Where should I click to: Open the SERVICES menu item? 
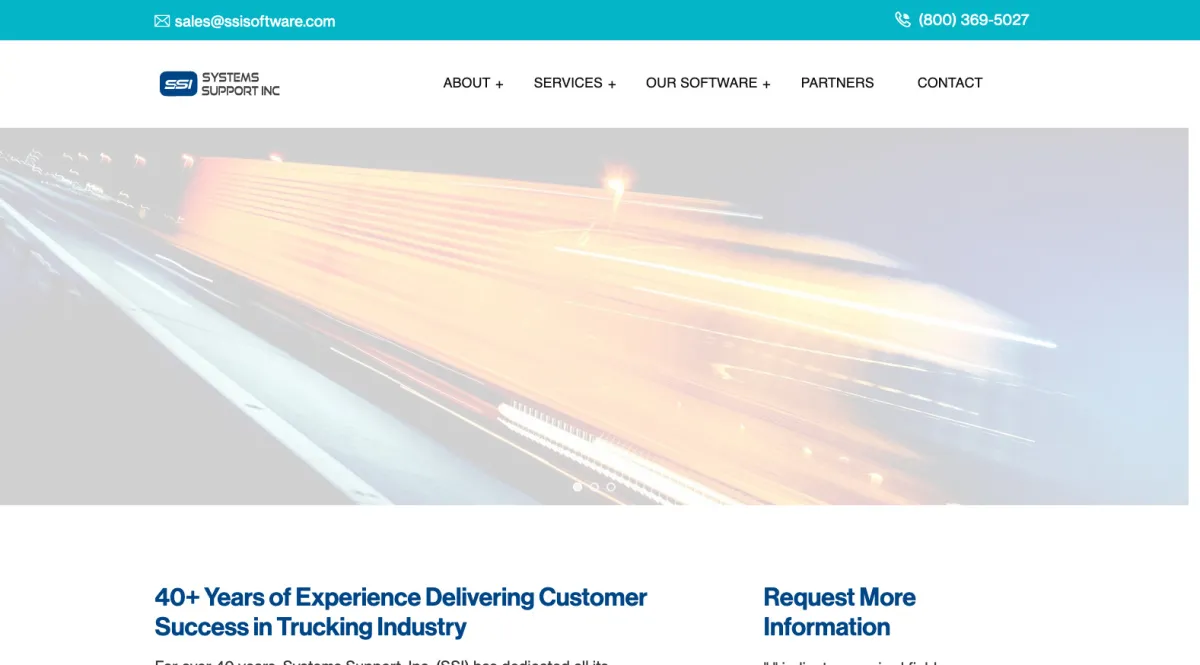[x=568, y=83]
